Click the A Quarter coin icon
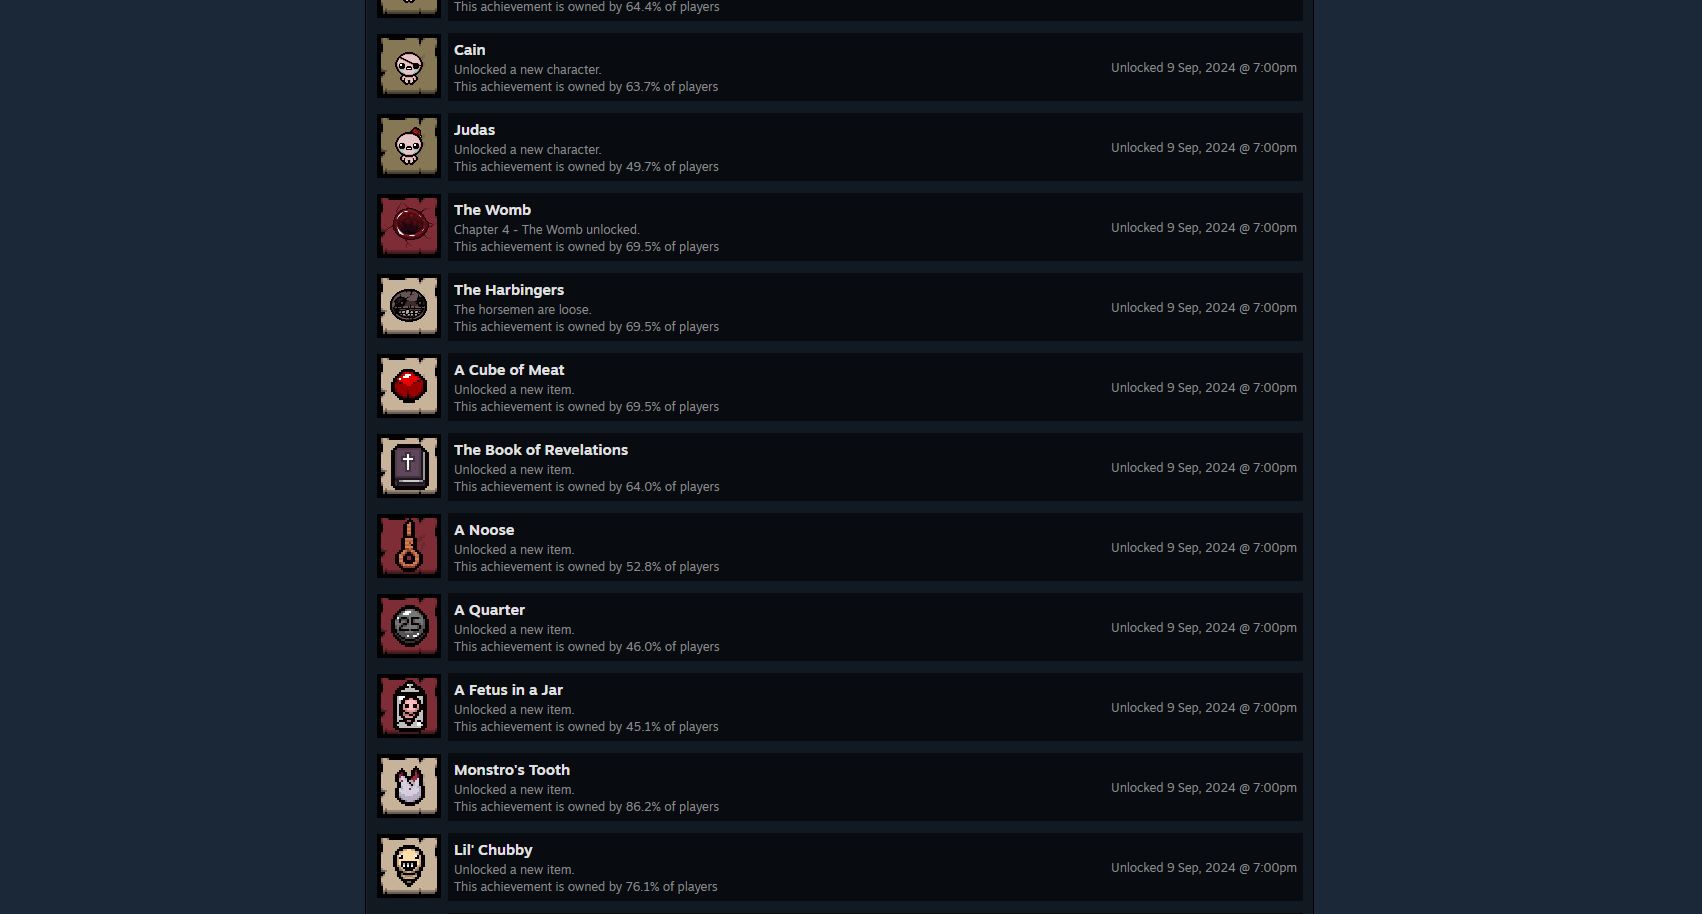1702x914 pixels. [x=409, y=627]
